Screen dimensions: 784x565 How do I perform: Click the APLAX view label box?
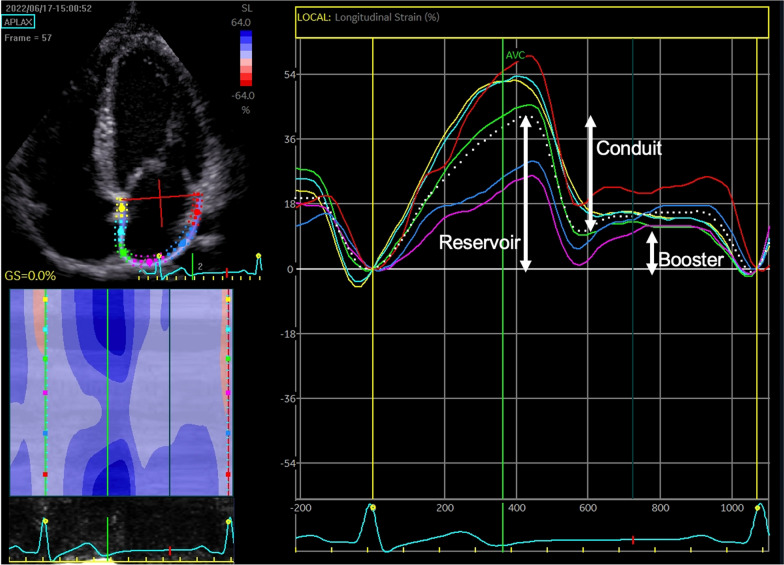click(21, 22)
